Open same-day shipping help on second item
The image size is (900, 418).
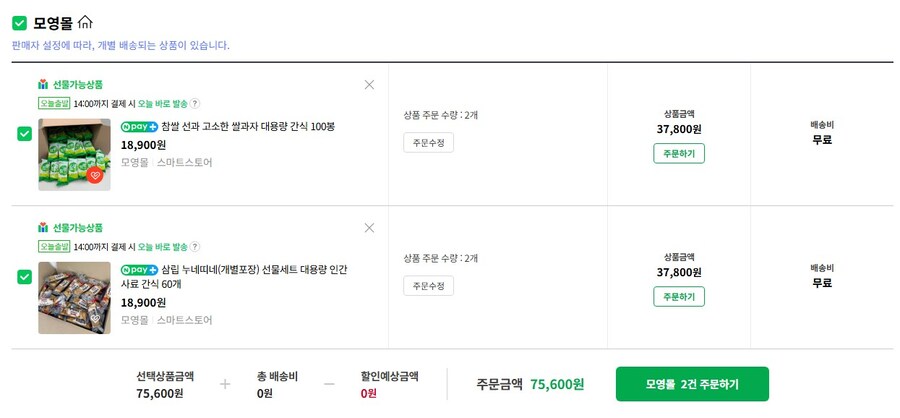pyautogui.click(x=195, y=246)
